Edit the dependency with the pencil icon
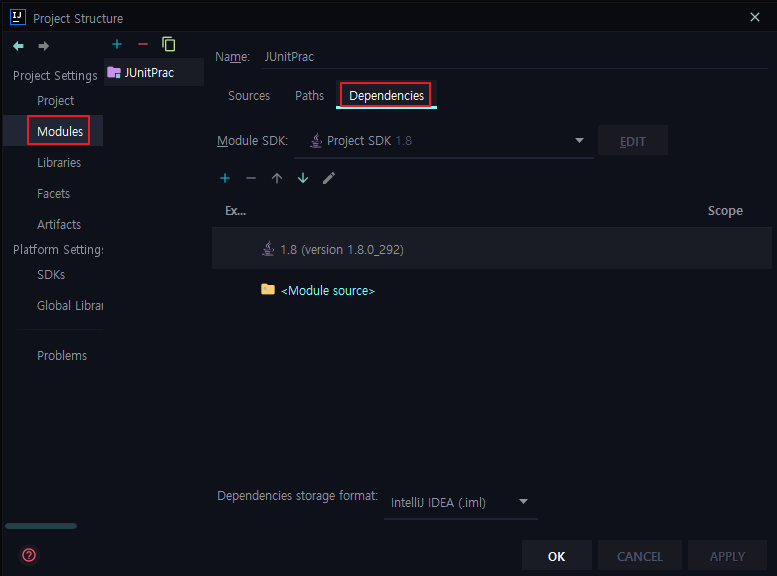Image resolution: width=777 pixels, height=576 pixels. [x=329, y=178]
